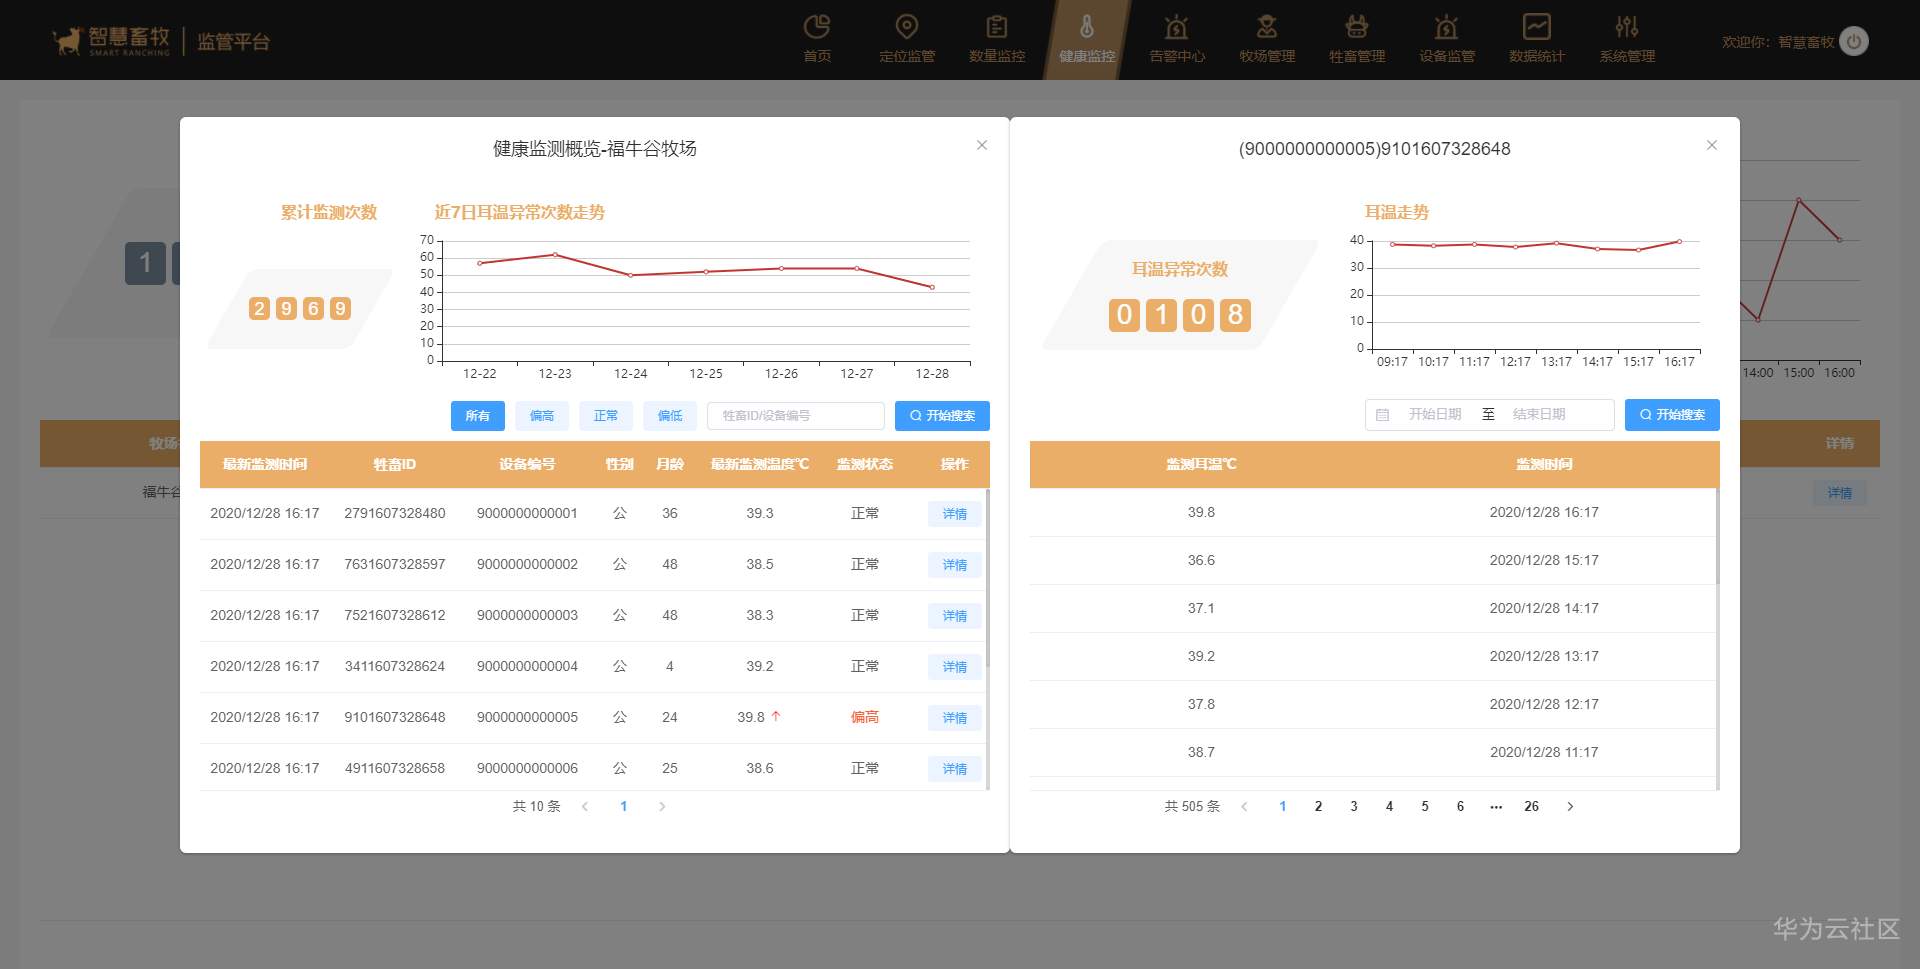
Task: Click device number 9000000000003
Action: 527,615
